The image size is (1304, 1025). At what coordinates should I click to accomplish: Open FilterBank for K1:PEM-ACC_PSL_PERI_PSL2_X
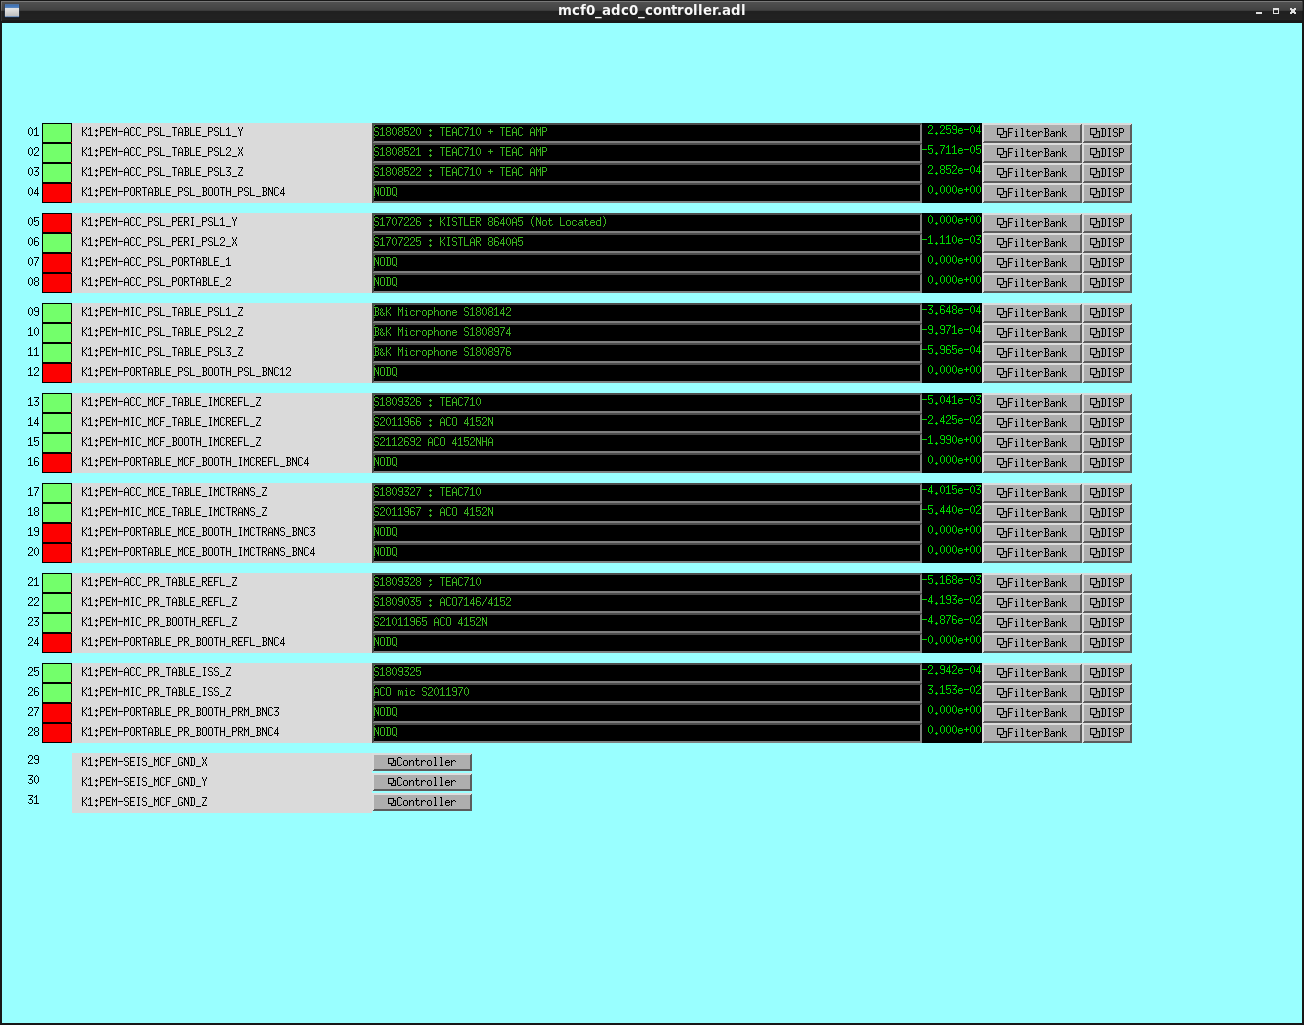coord(1032,243)
